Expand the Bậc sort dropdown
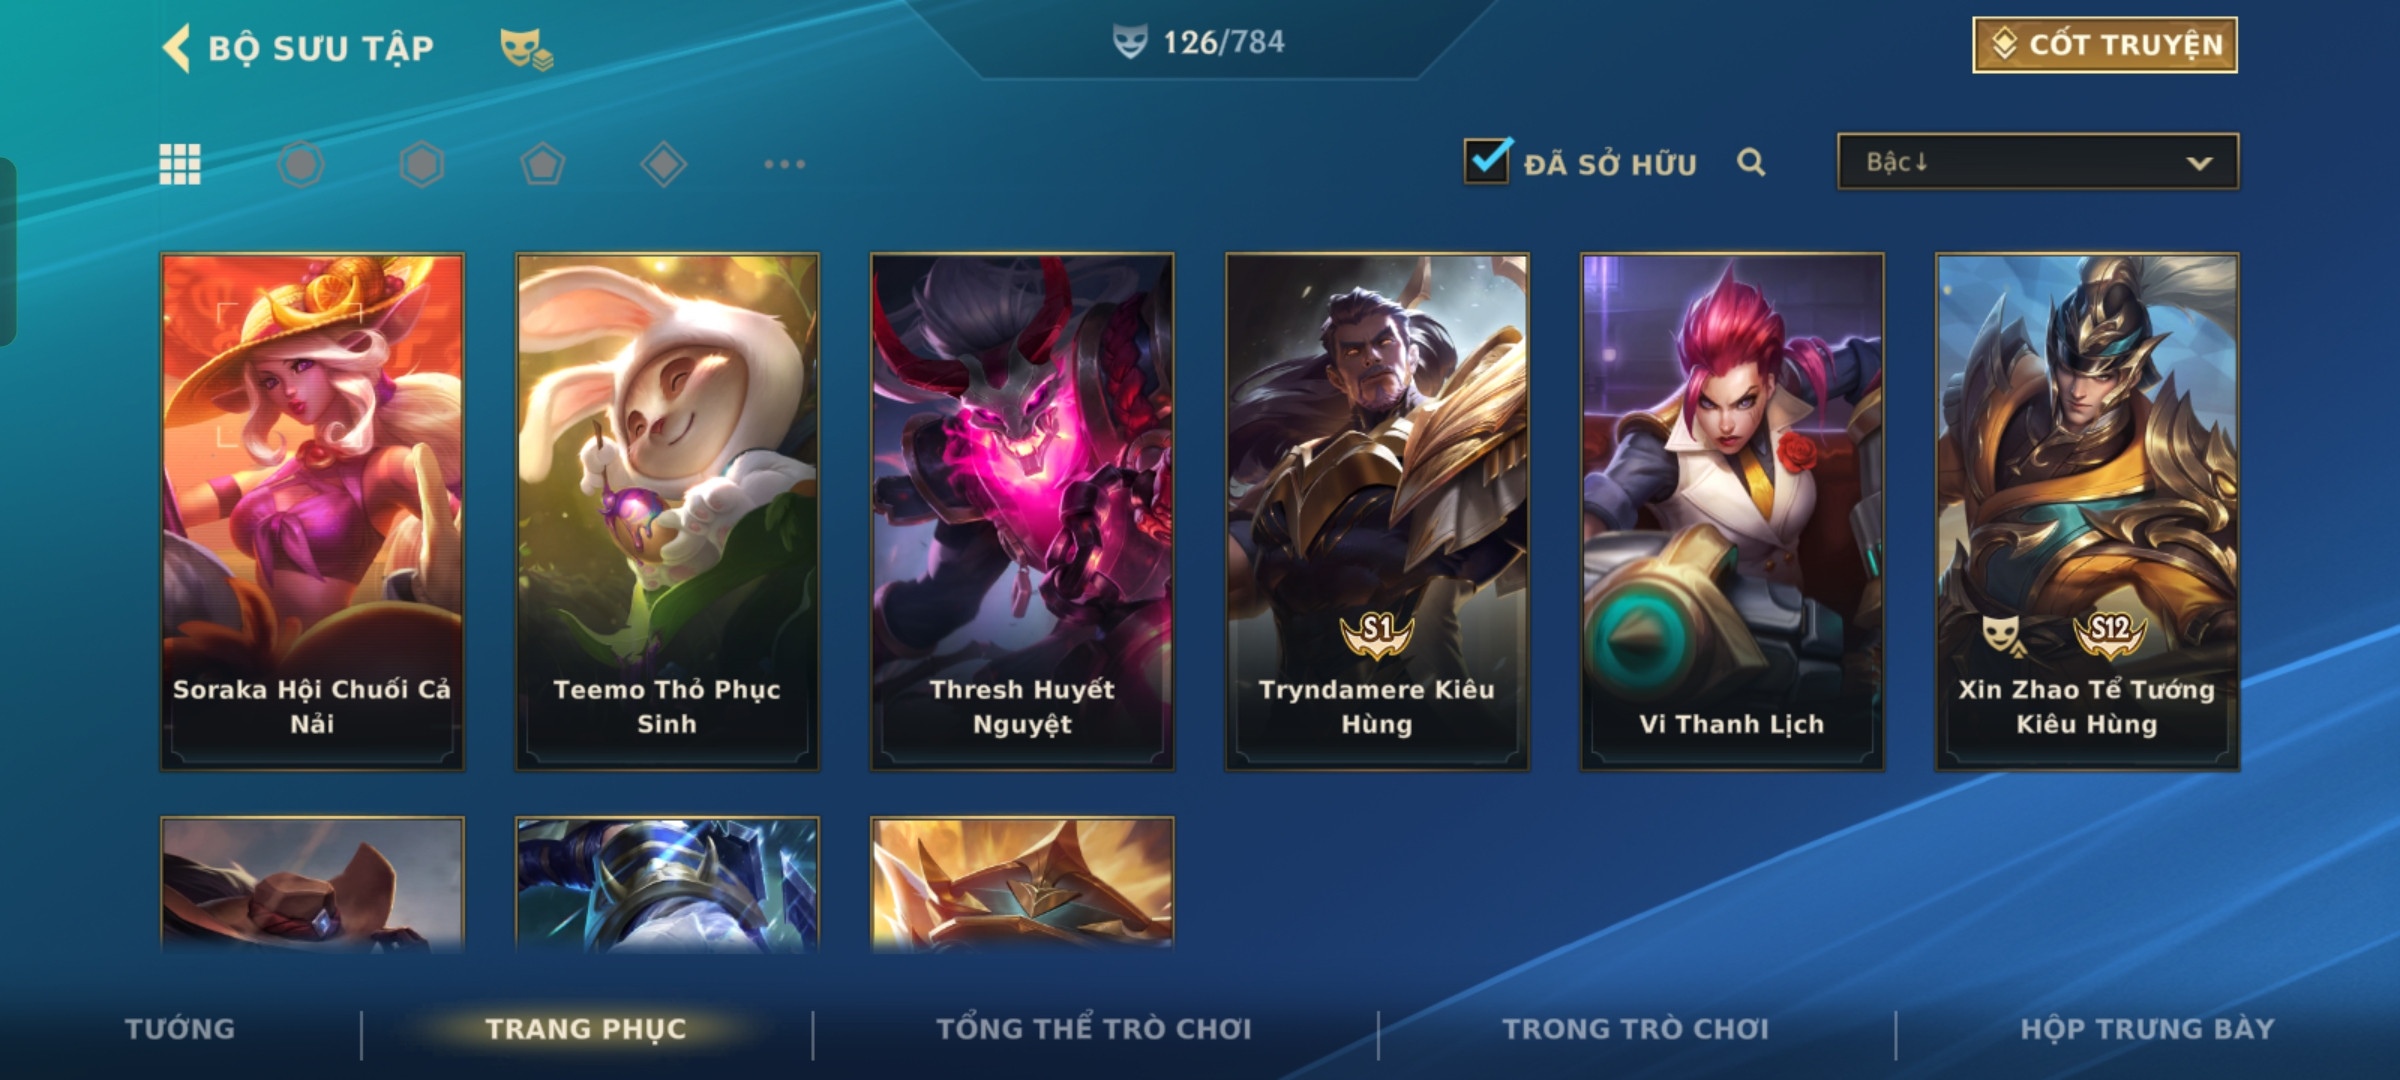Viewport: 2400px width, 1080px height. coord(2038,162)
